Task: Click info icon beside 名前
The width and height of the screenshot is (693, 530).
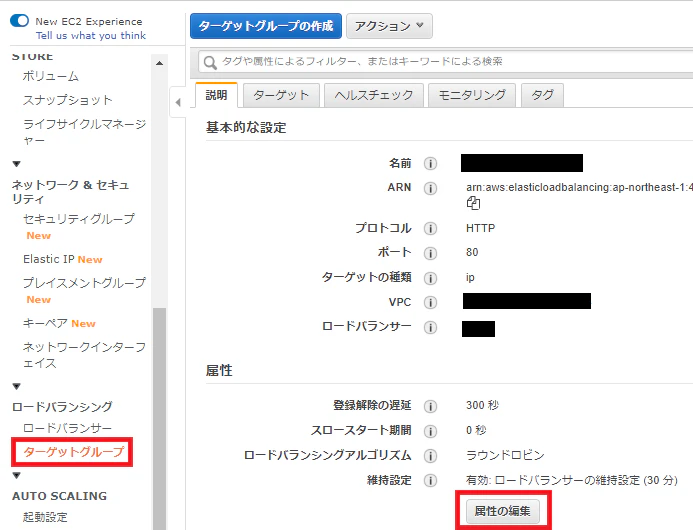Action: (430, 164)
